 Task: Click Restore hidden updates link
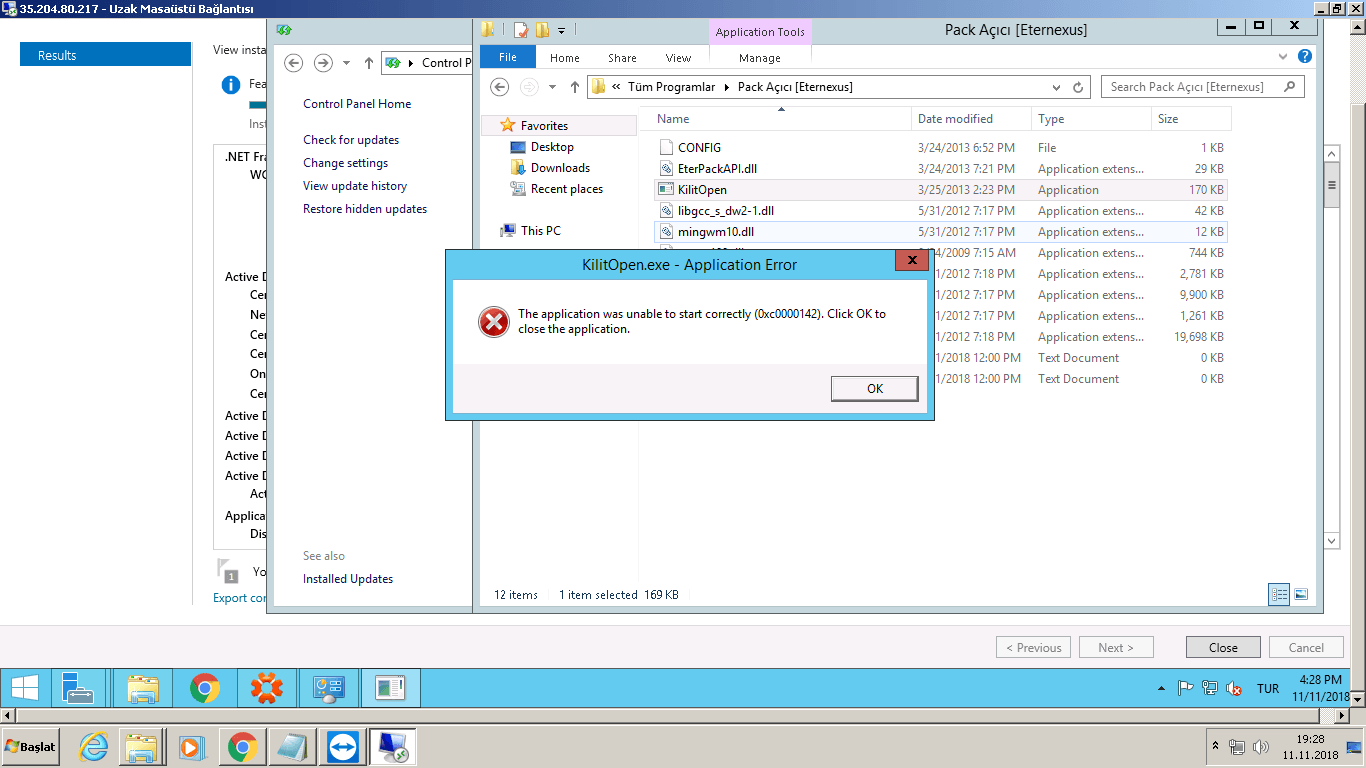365,209
